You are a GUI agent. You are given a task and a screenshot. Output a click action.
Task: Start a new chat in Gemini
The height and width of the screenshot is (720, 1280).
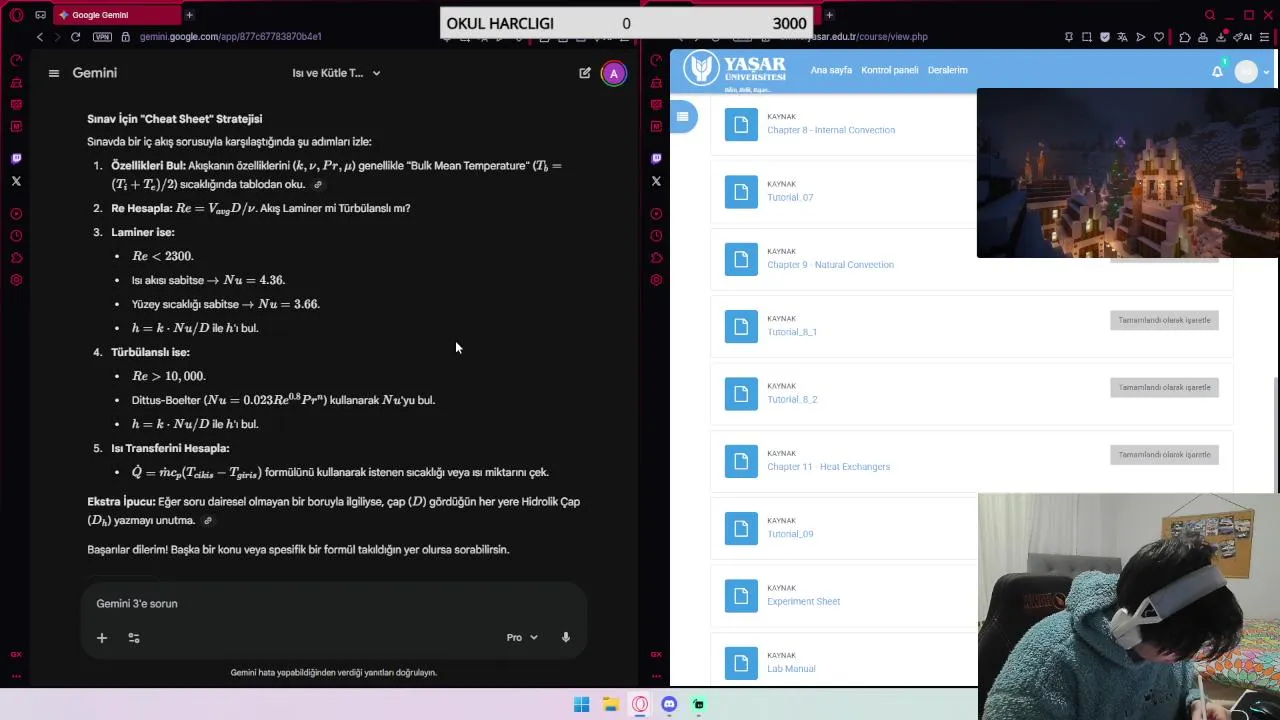[585, 73]
